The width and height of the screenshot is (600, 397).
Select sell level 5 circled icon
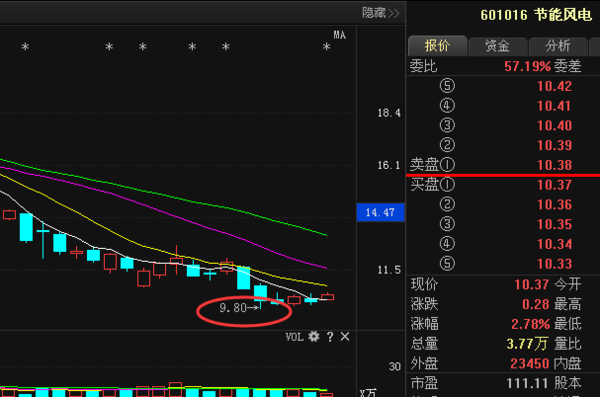(447, 86)
